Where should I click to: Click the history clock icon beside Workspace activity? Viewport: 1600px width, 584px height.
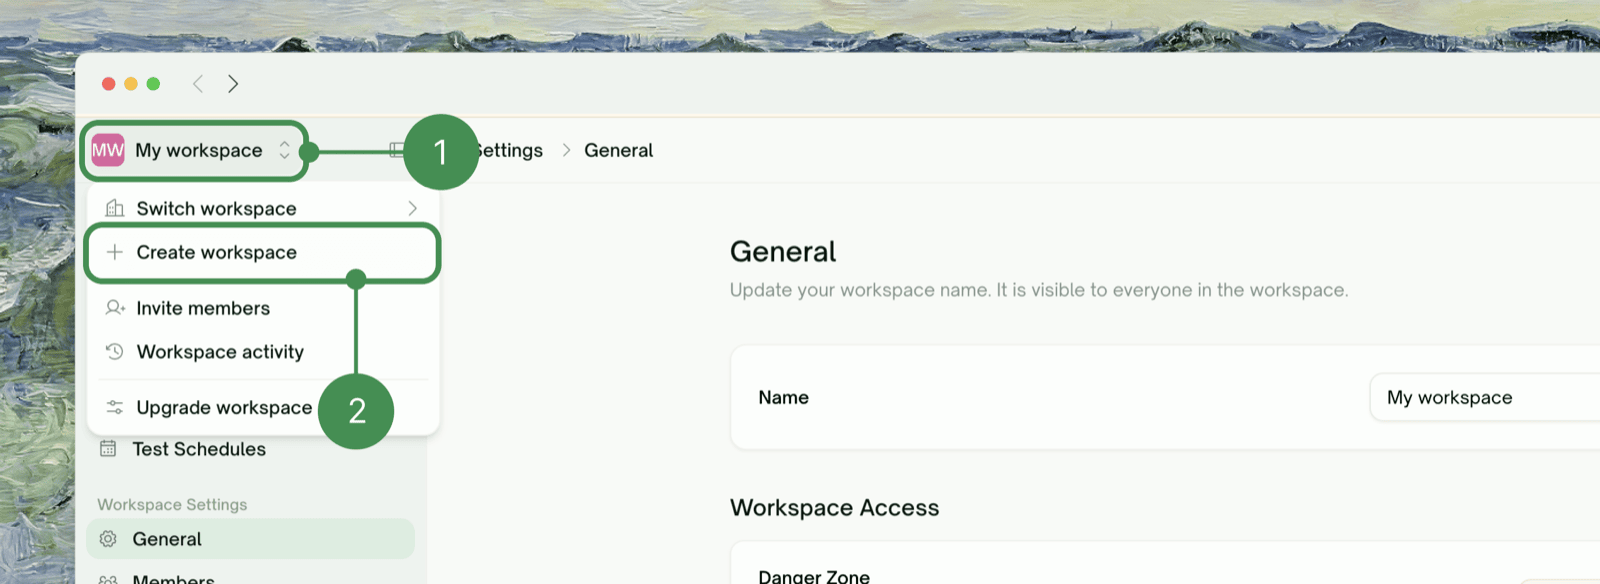click(115, 352)
